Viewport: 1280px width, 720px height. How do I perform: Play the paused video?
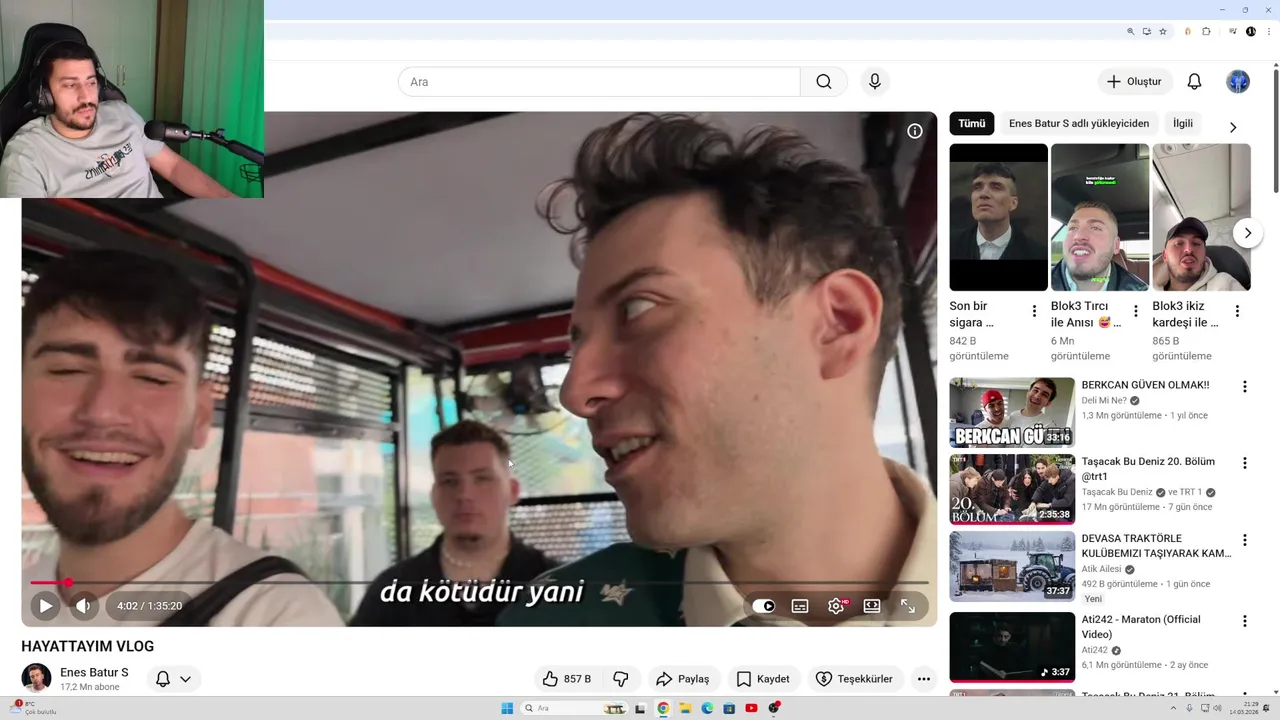coord(45,605)
